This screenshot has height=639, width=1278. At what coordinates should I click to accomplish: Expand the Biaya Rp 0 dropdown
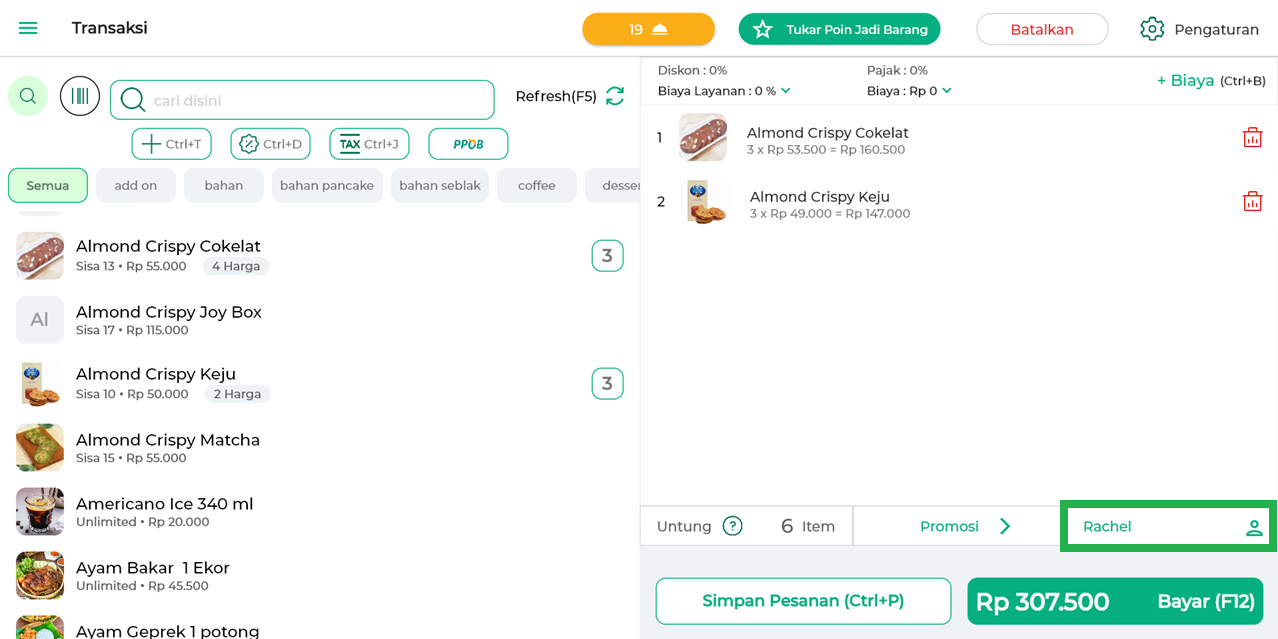click(946, 91)
